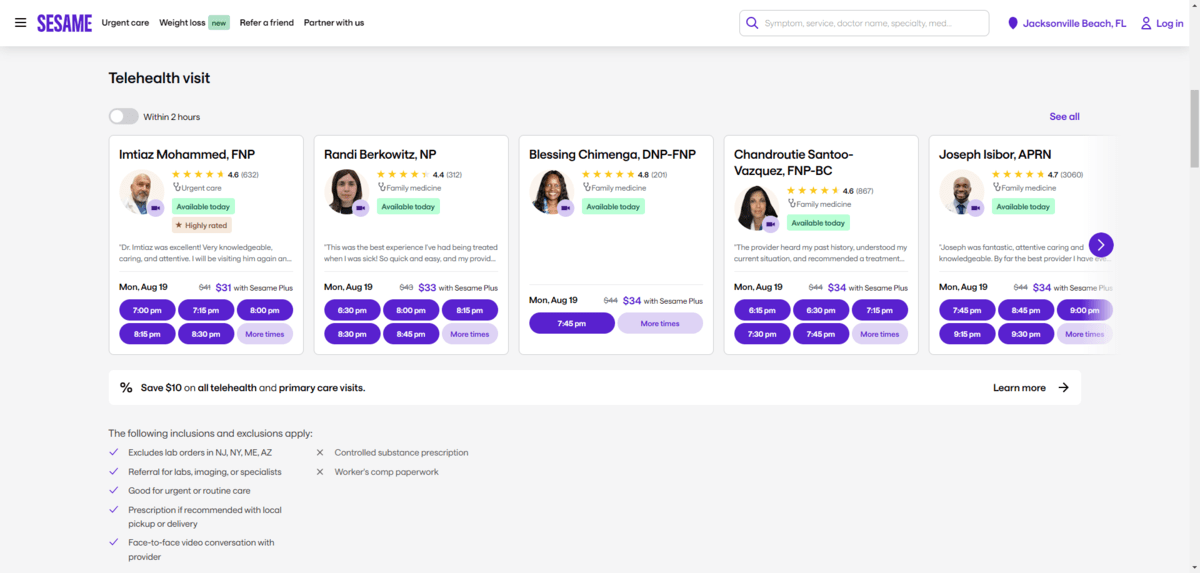This screenshot has height=573, width=1200.
Task: Click the Log in user icon
Action: [x=1146, y=23]
